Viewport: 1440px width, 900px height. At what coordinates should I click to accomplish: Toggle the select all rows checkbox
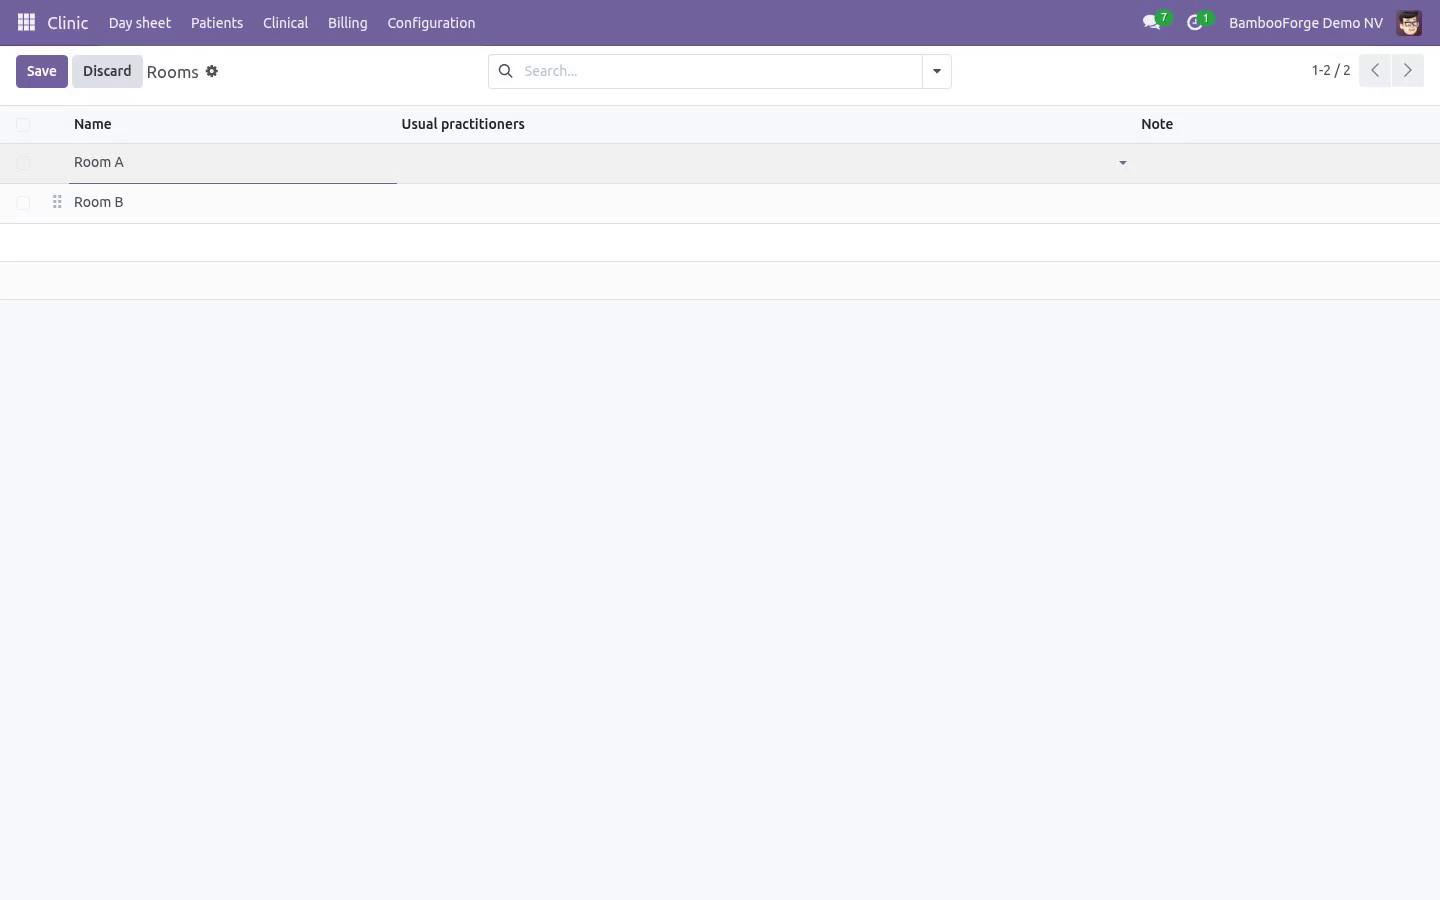tap(23, 124)
